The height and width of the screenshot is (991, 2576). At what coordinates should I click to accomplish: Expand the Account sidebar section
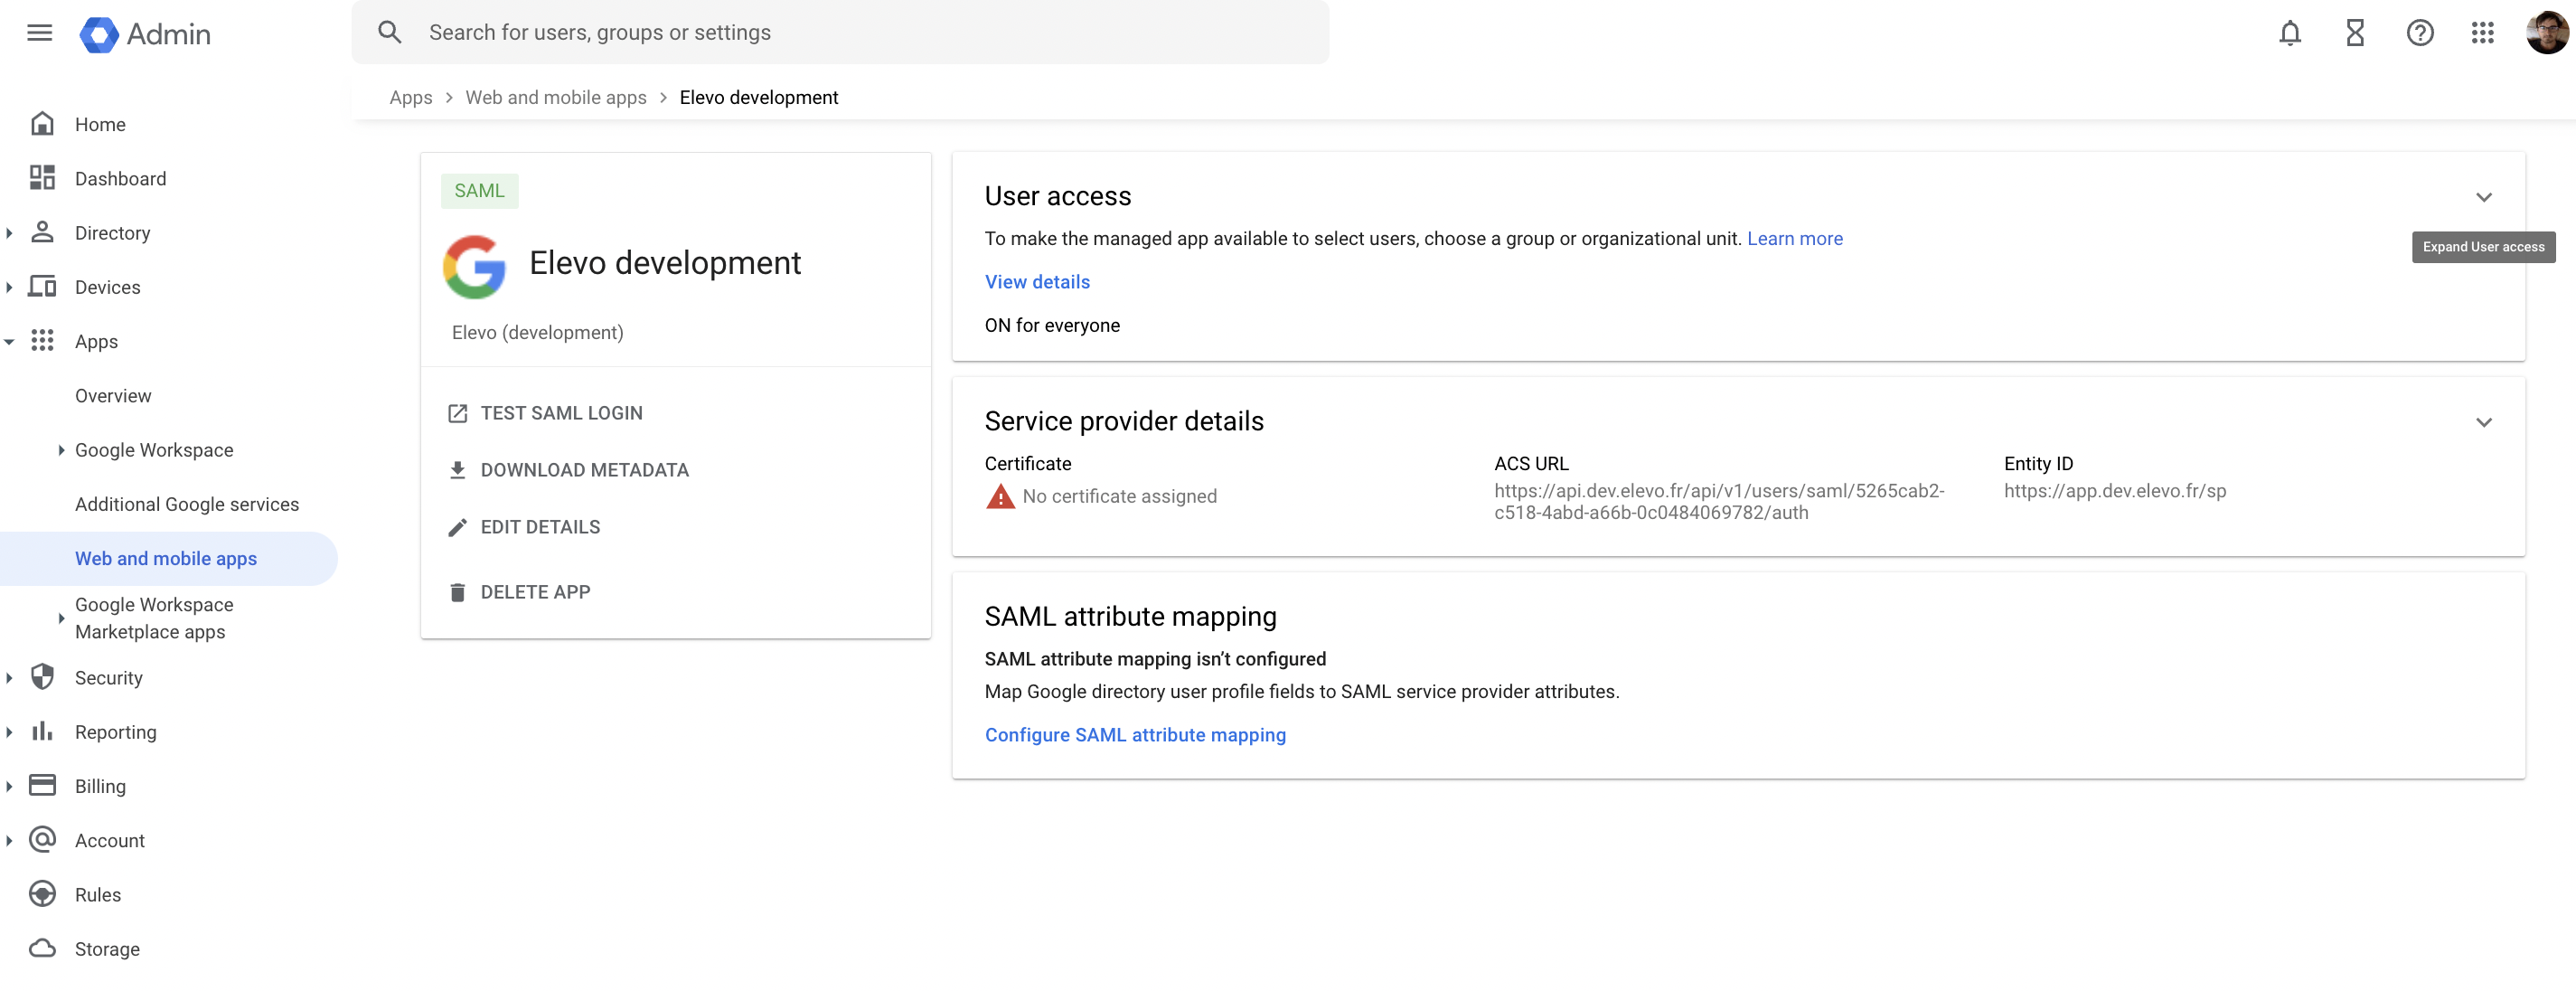[9, 840]
